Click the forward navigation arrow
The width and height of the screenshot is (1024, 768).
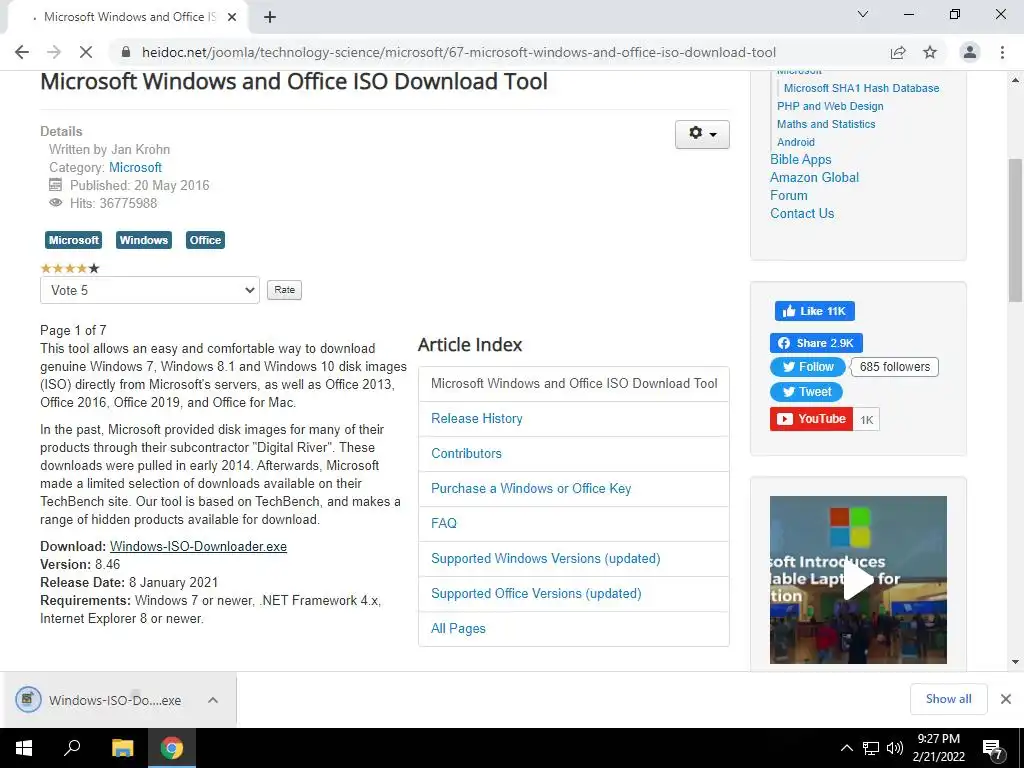[54, 52]
